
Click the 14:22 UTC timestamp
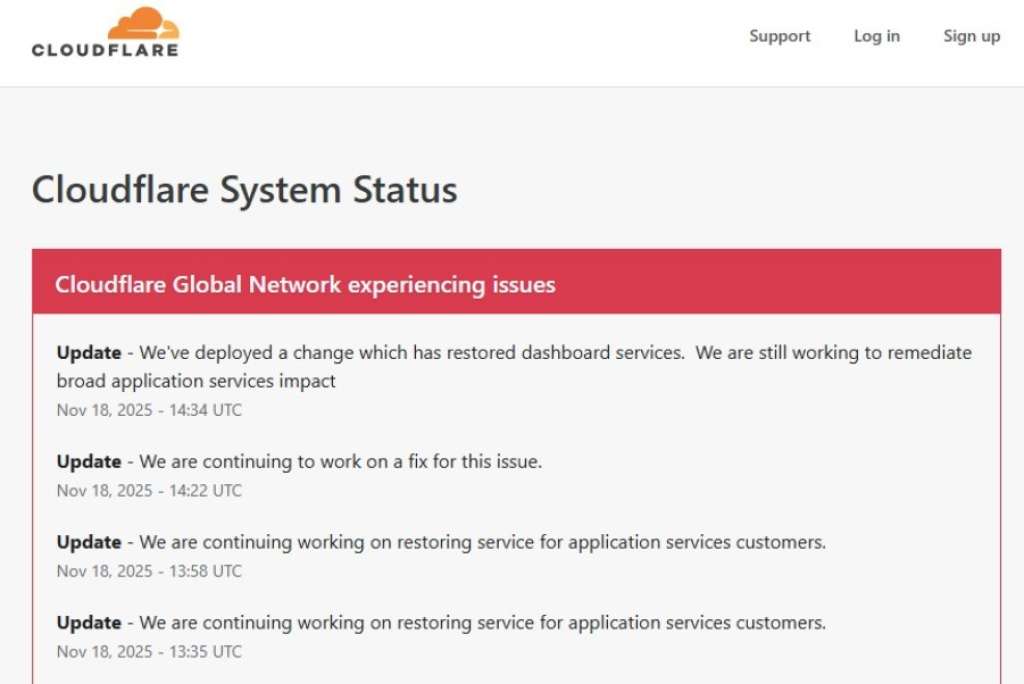pyautogui.click(x=149, y=491)
